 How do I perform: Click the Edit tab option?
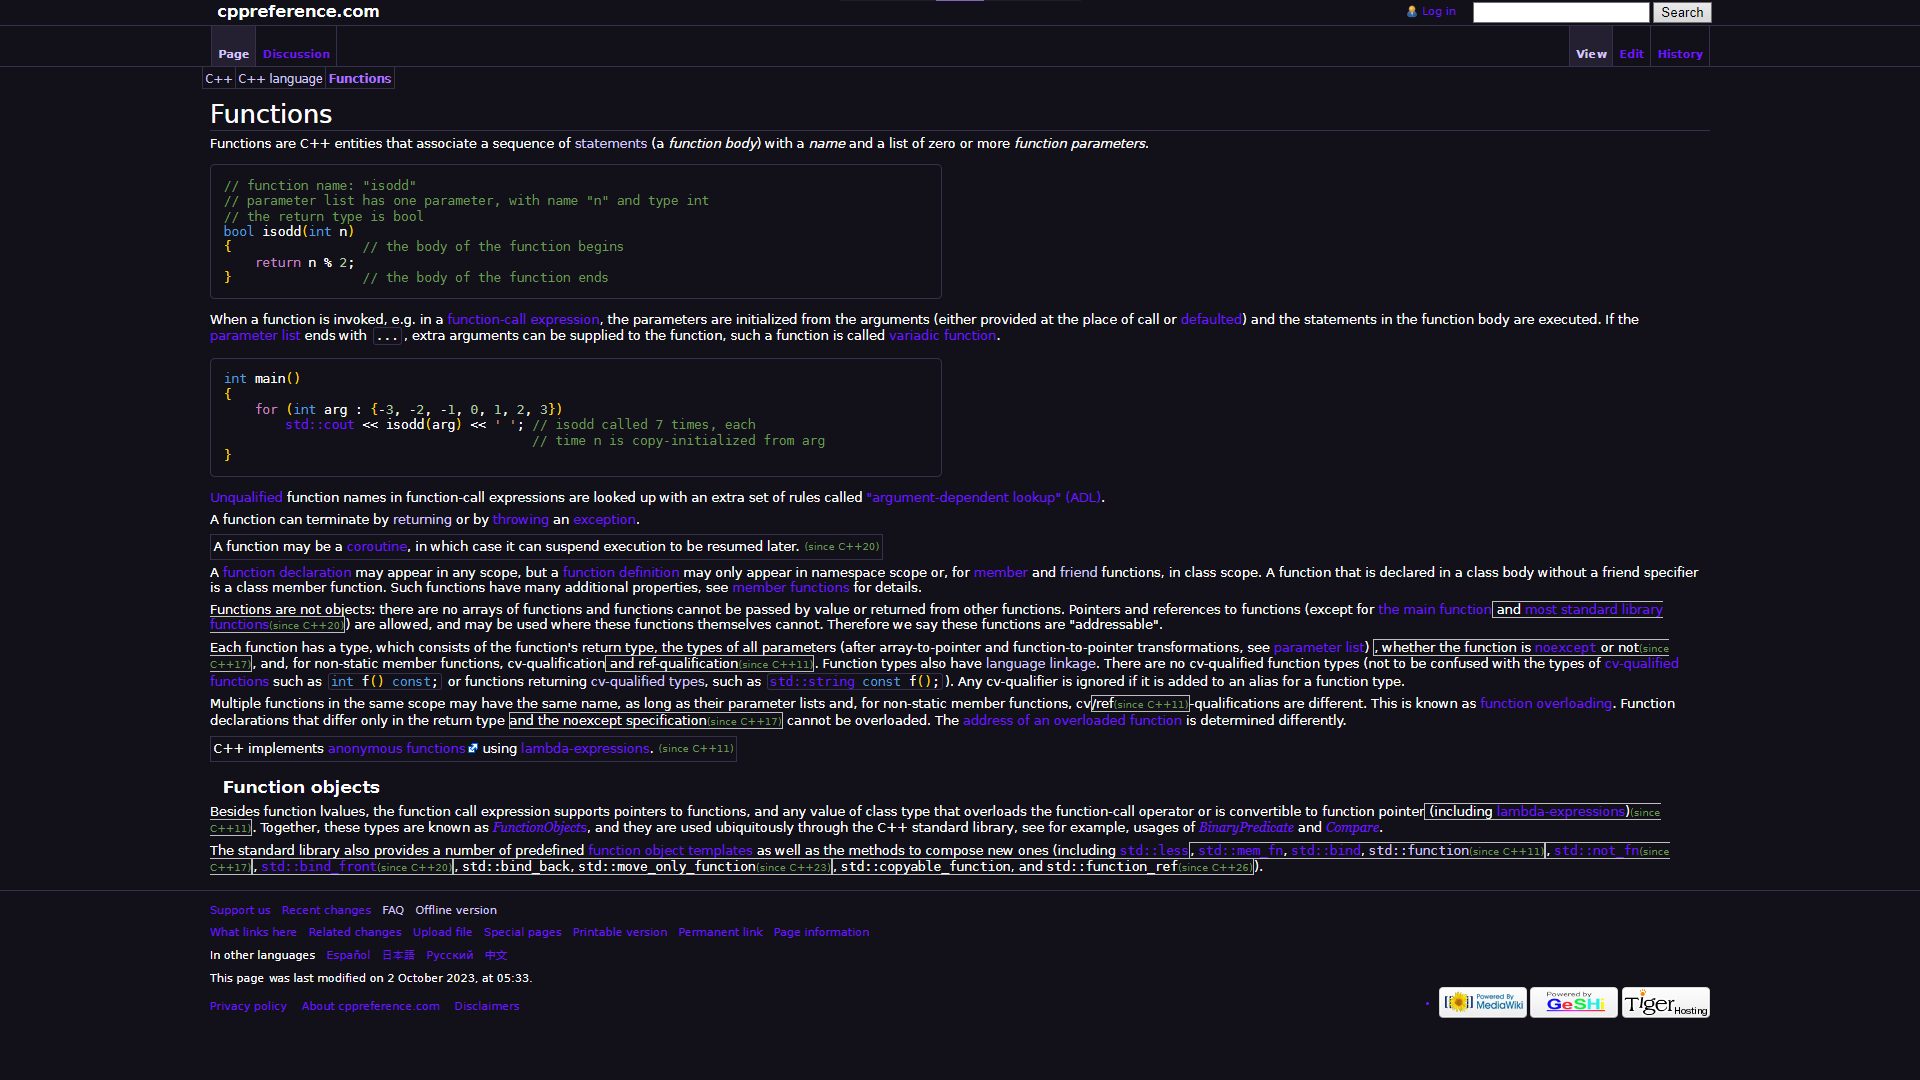point(1631,53)
